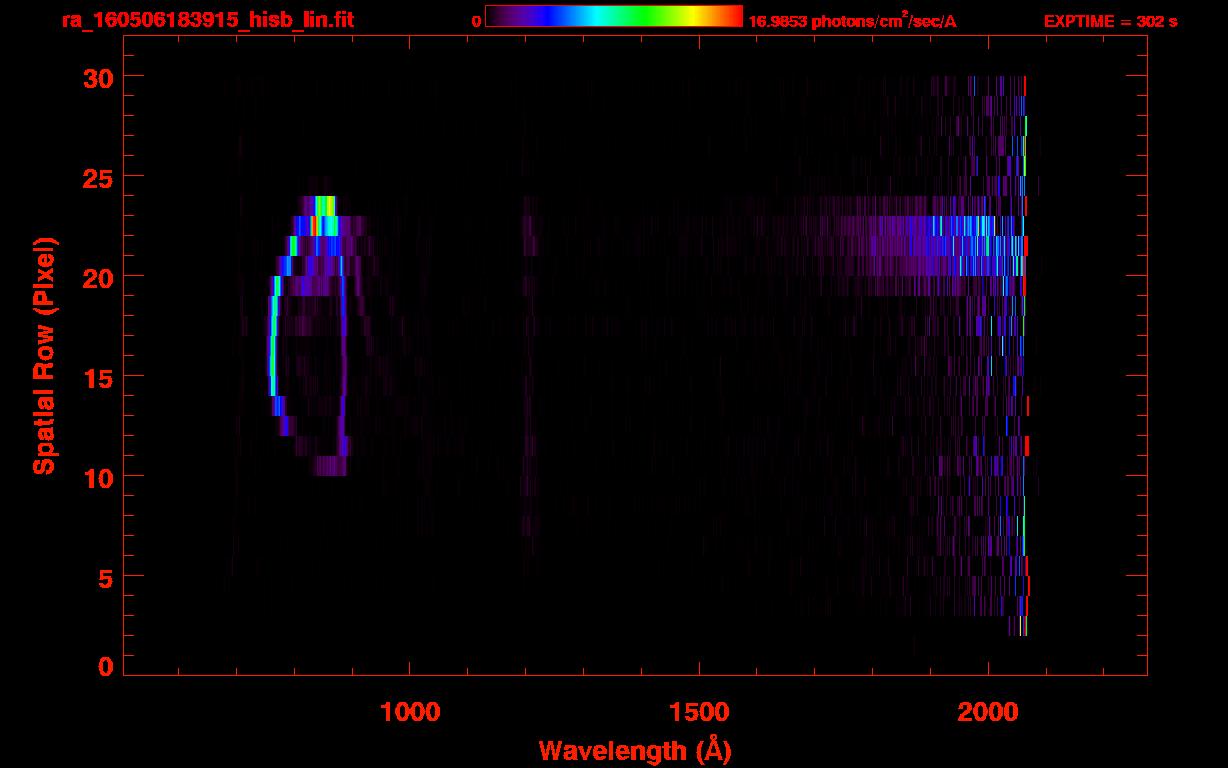The height and width of the screenshot is (768, 1228).
Task: Click the Wavelength (Å) axis label
Action: [635, 750]
